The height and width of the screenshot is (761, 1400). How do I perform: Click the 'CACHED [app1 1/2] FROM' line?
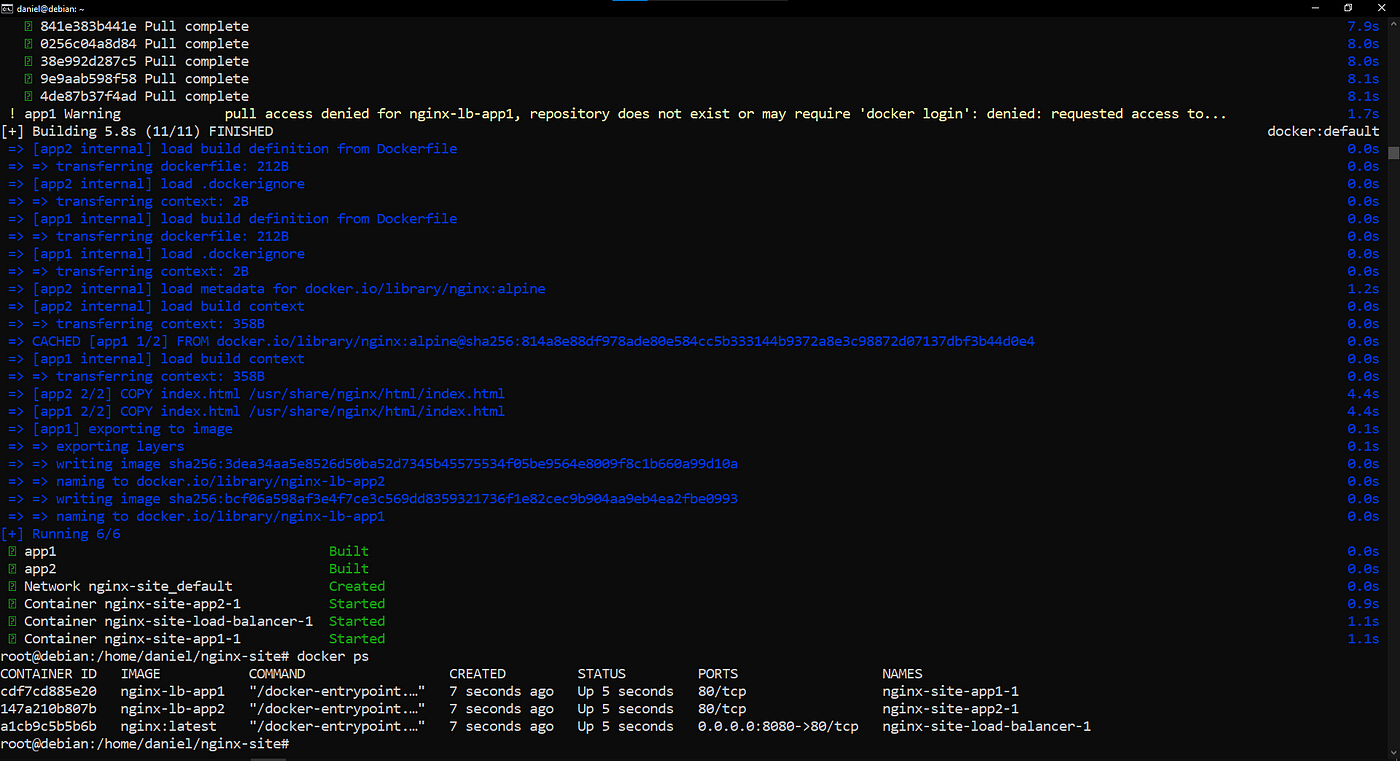[x=521, y=341]
